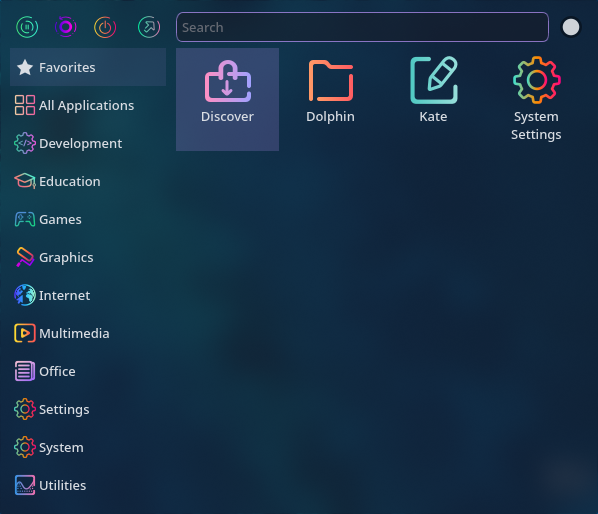
Task: Select the Favorites category
Action: click(x=88, y=67)
